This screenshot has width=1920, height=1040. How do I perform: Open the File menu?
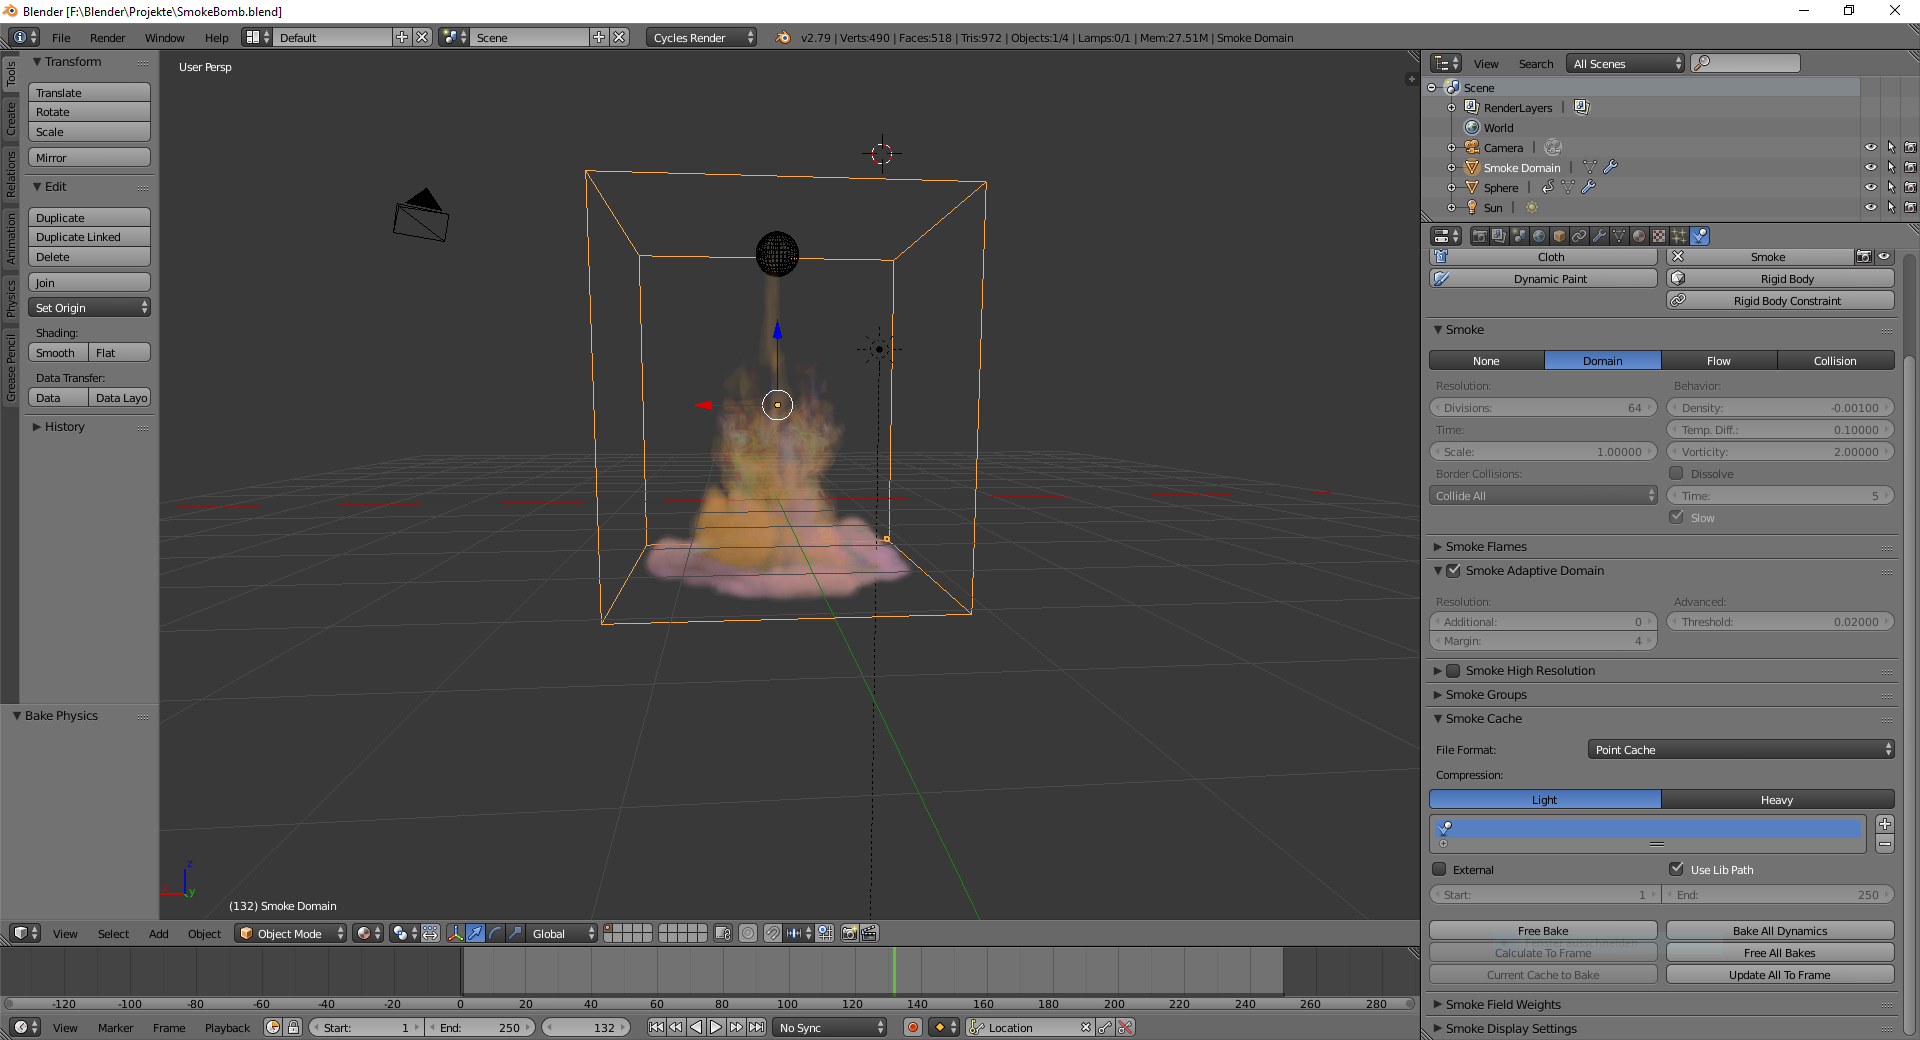pos(61,38)
